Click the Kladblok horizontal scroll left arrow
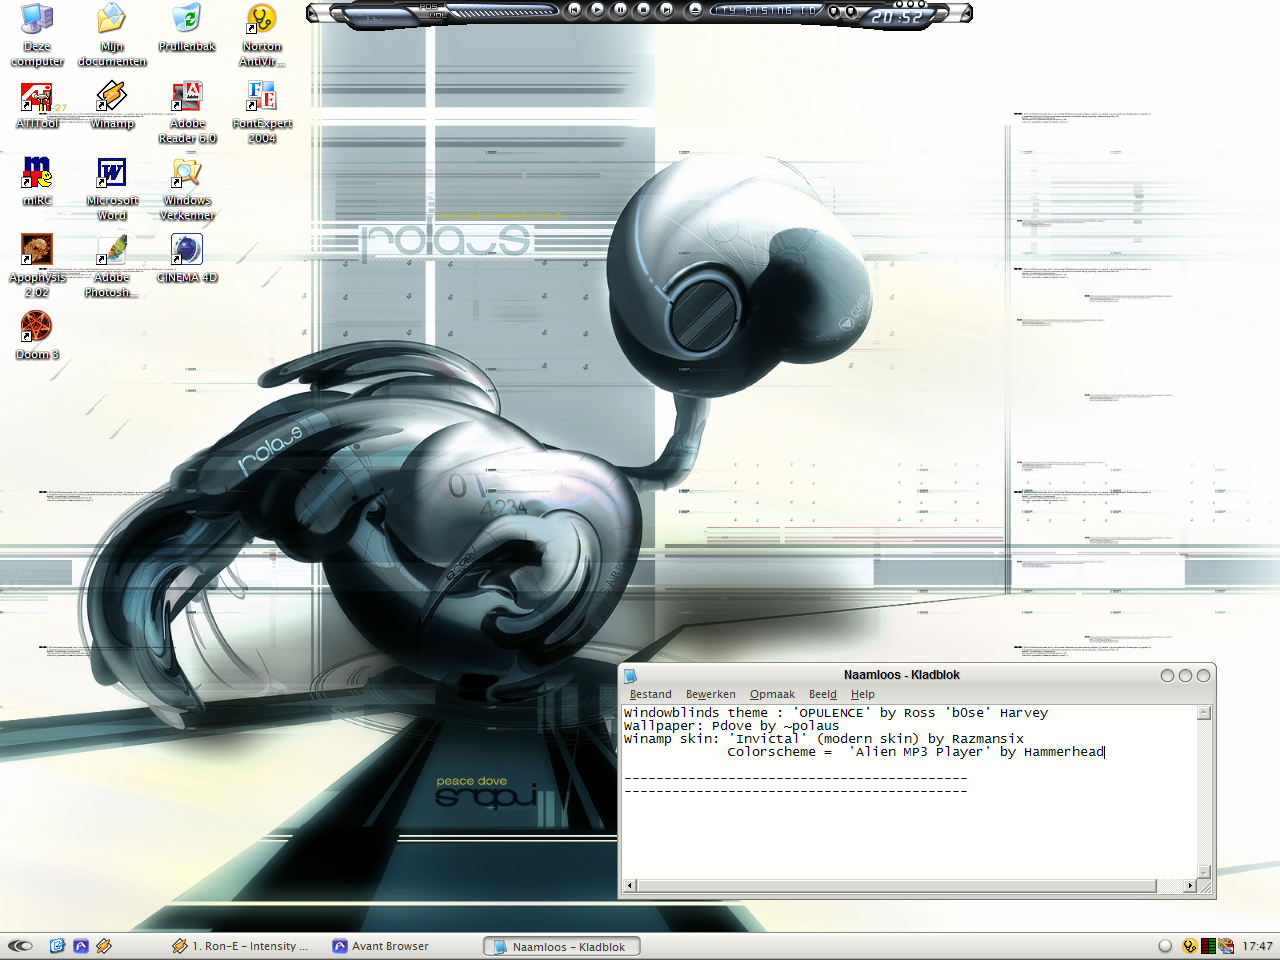The height and width of the screenshot is (960, 1280). click(629, 885)
